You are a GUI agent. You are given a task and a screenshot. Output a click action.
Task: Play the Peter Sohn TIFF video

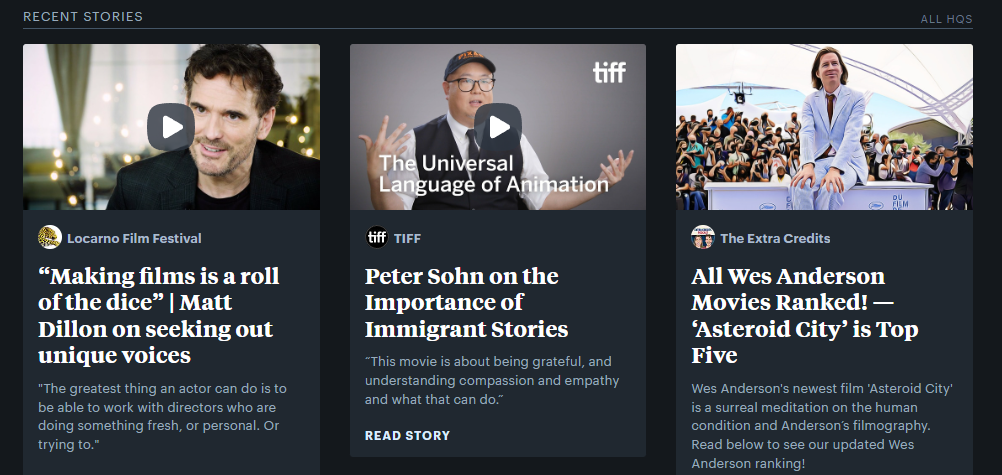click(x=498, y=127)
